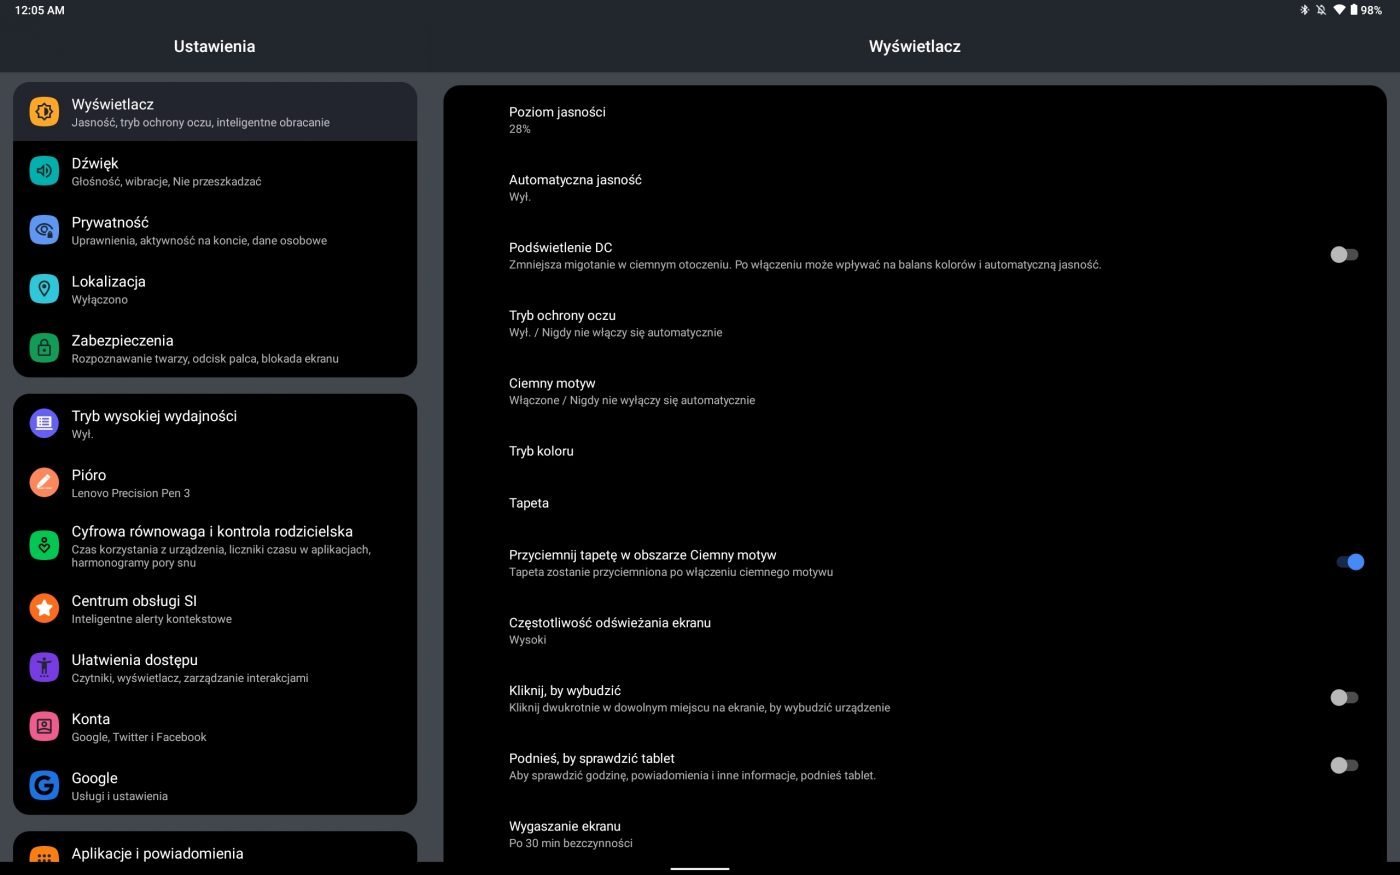Click the Tryb wysokiej wydajności icon

tap(44, 423)
